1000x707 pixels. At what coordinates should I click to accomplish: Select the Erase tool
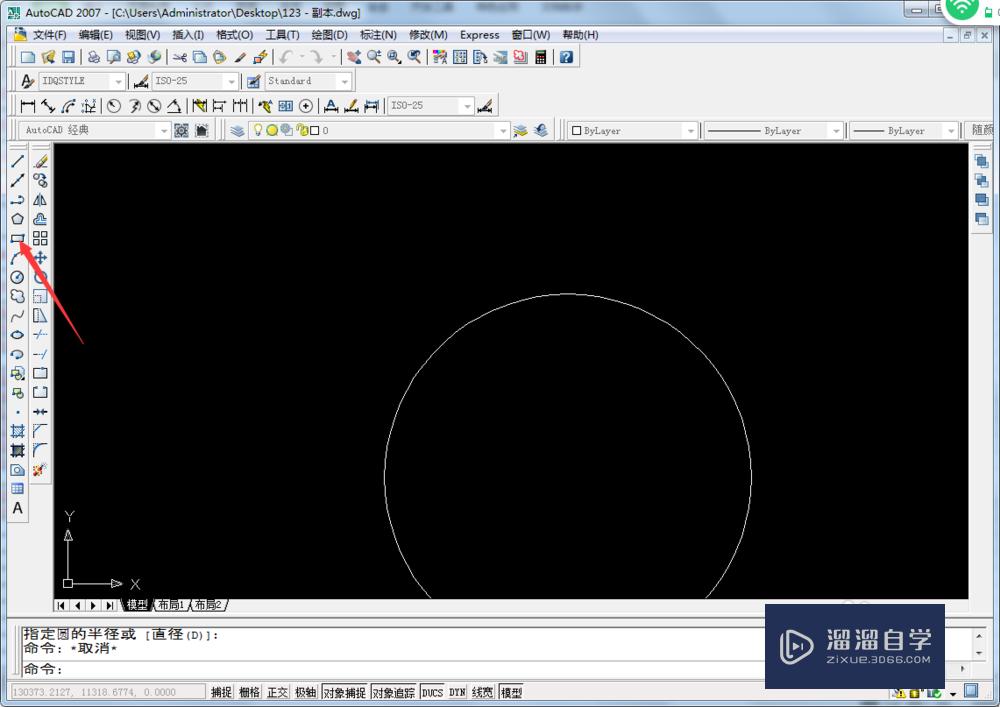(40, 160)
